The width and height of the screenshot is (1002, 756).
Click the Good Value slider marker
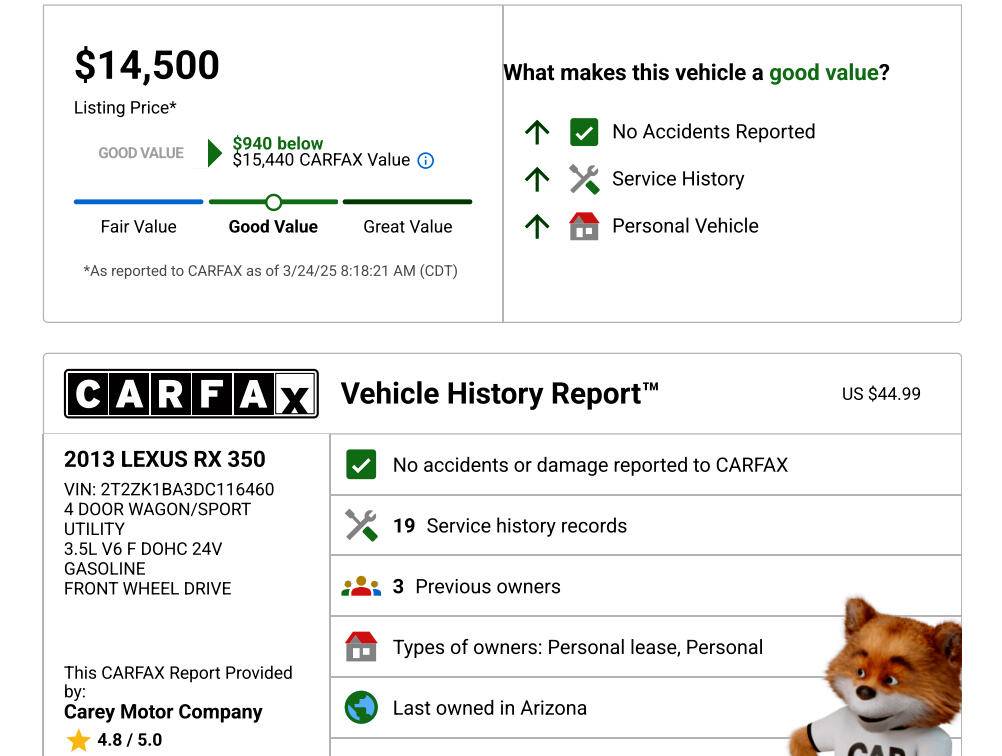tap(274, 203)
